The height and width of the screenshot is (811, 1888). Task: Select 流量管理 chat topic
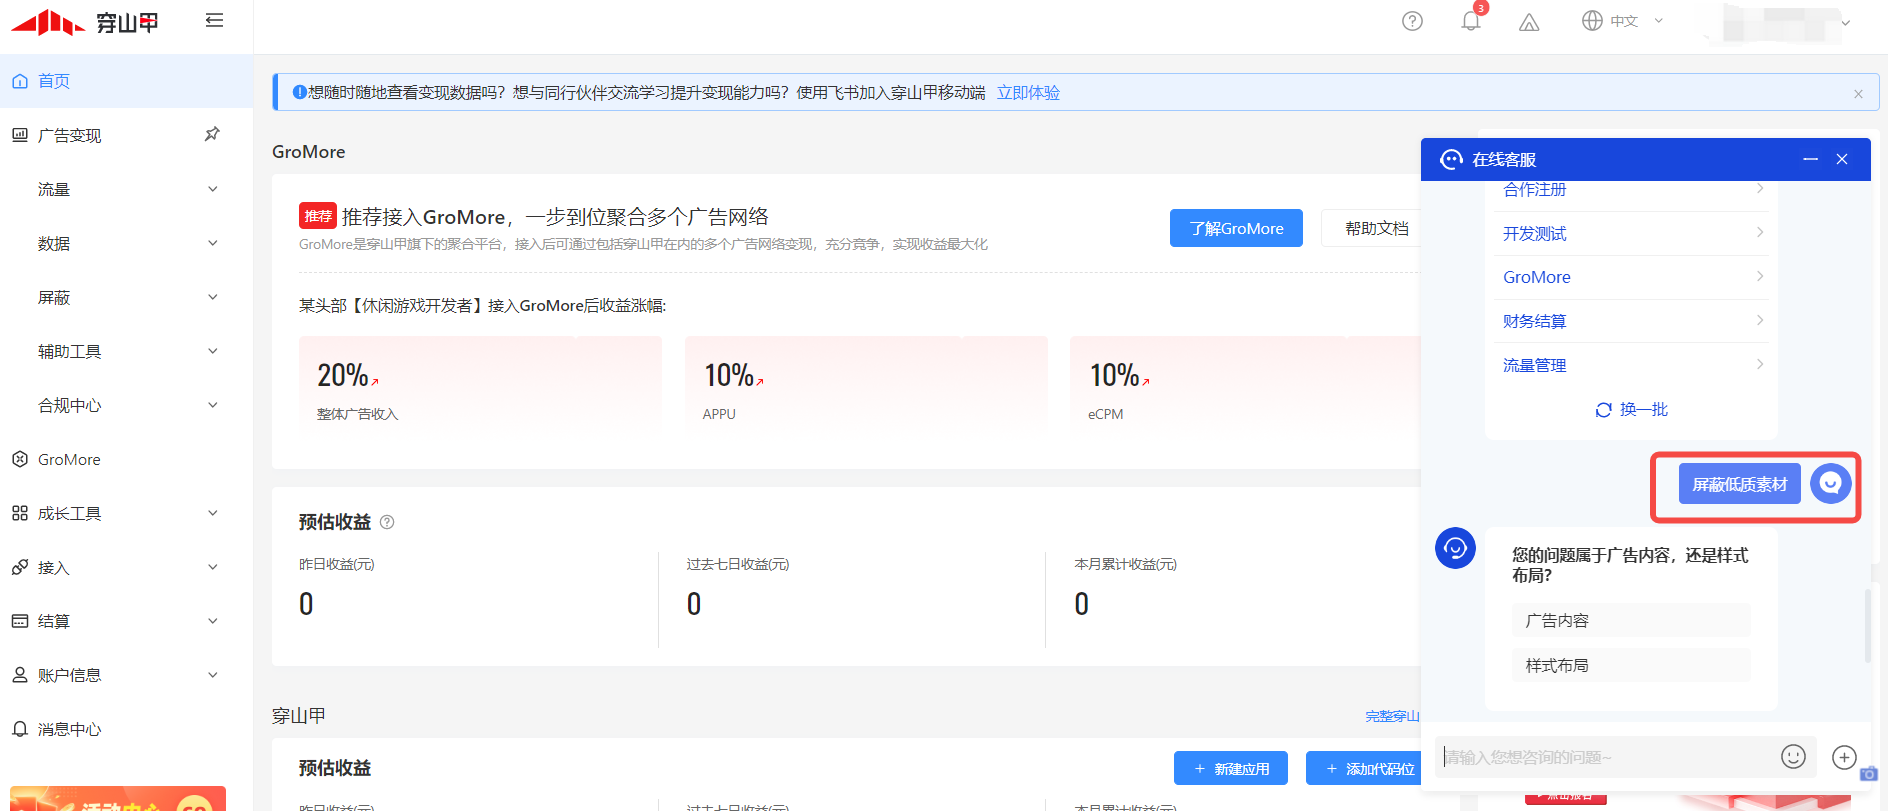point(1632,365)
